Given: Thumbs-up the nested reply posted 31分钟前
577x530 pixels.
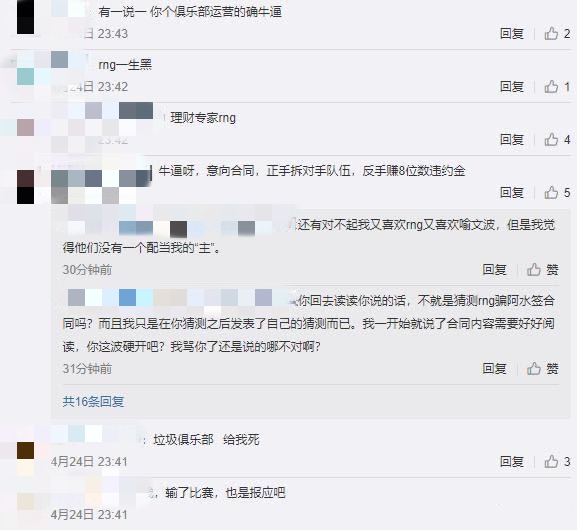Looking at the screenshot, I should [542, 368].
